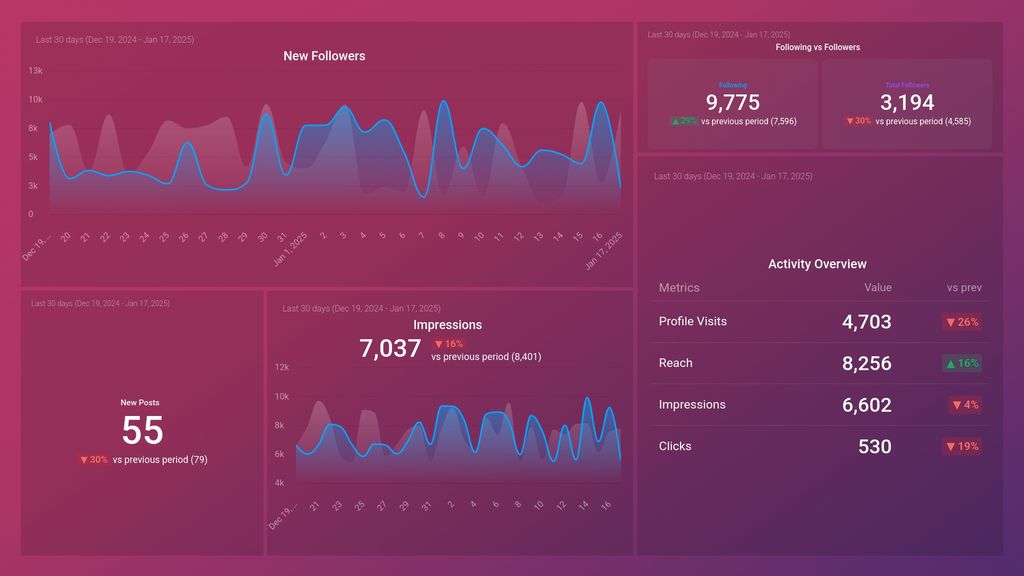Click the small Following label above 9,775
This screenshot has width=1024, height=576.
point(733,85)
